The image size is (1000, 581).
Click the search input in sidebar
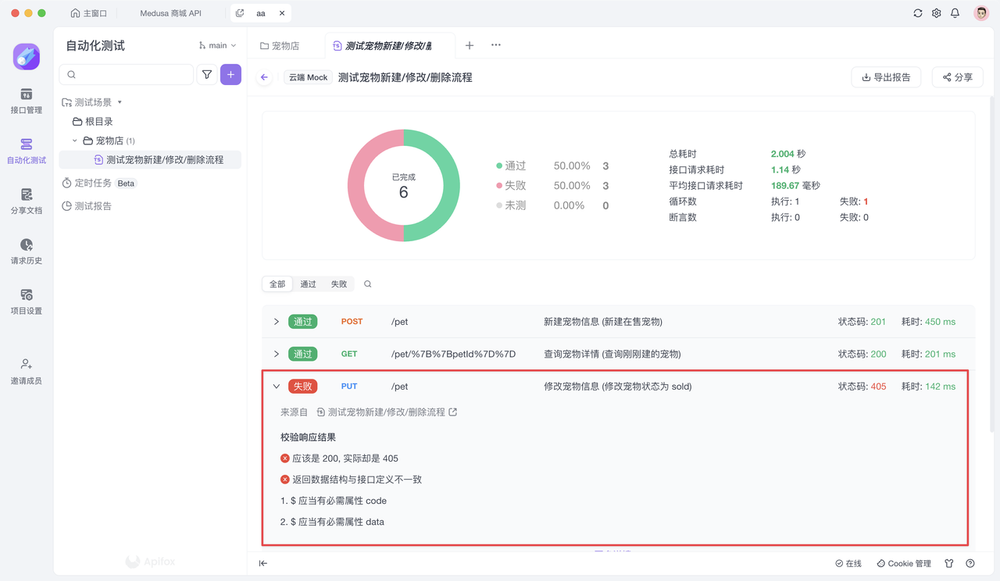coord(128,75)
